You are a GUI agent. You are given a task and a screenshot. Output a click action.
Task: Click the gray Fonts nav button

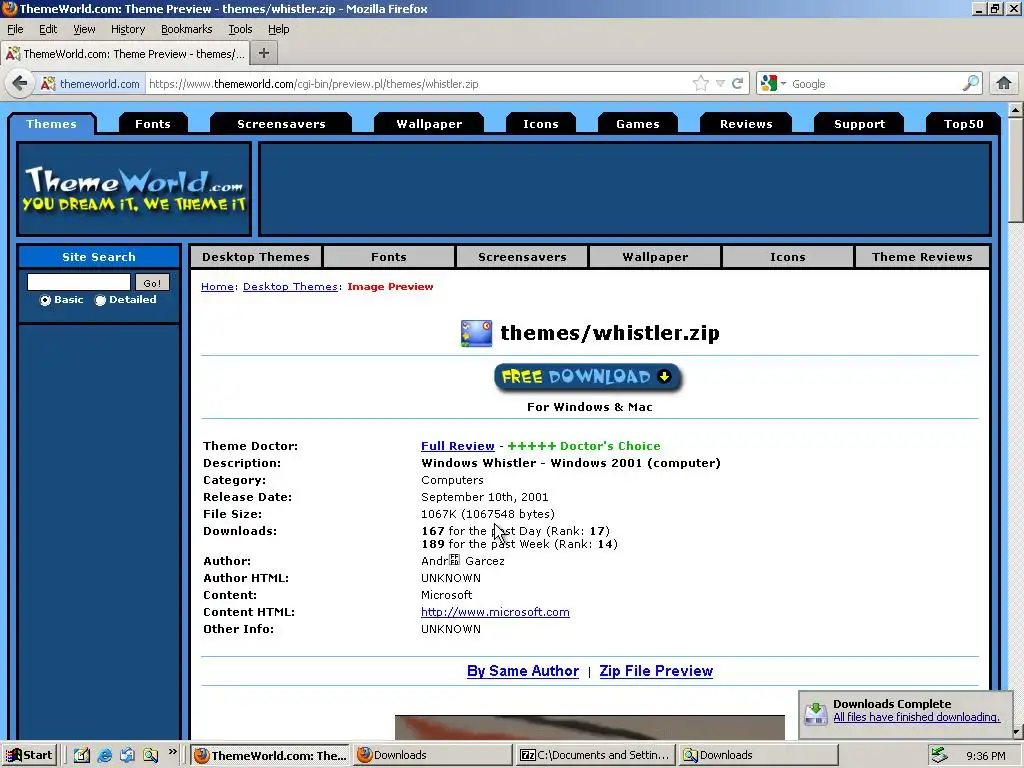pos(389,257)
